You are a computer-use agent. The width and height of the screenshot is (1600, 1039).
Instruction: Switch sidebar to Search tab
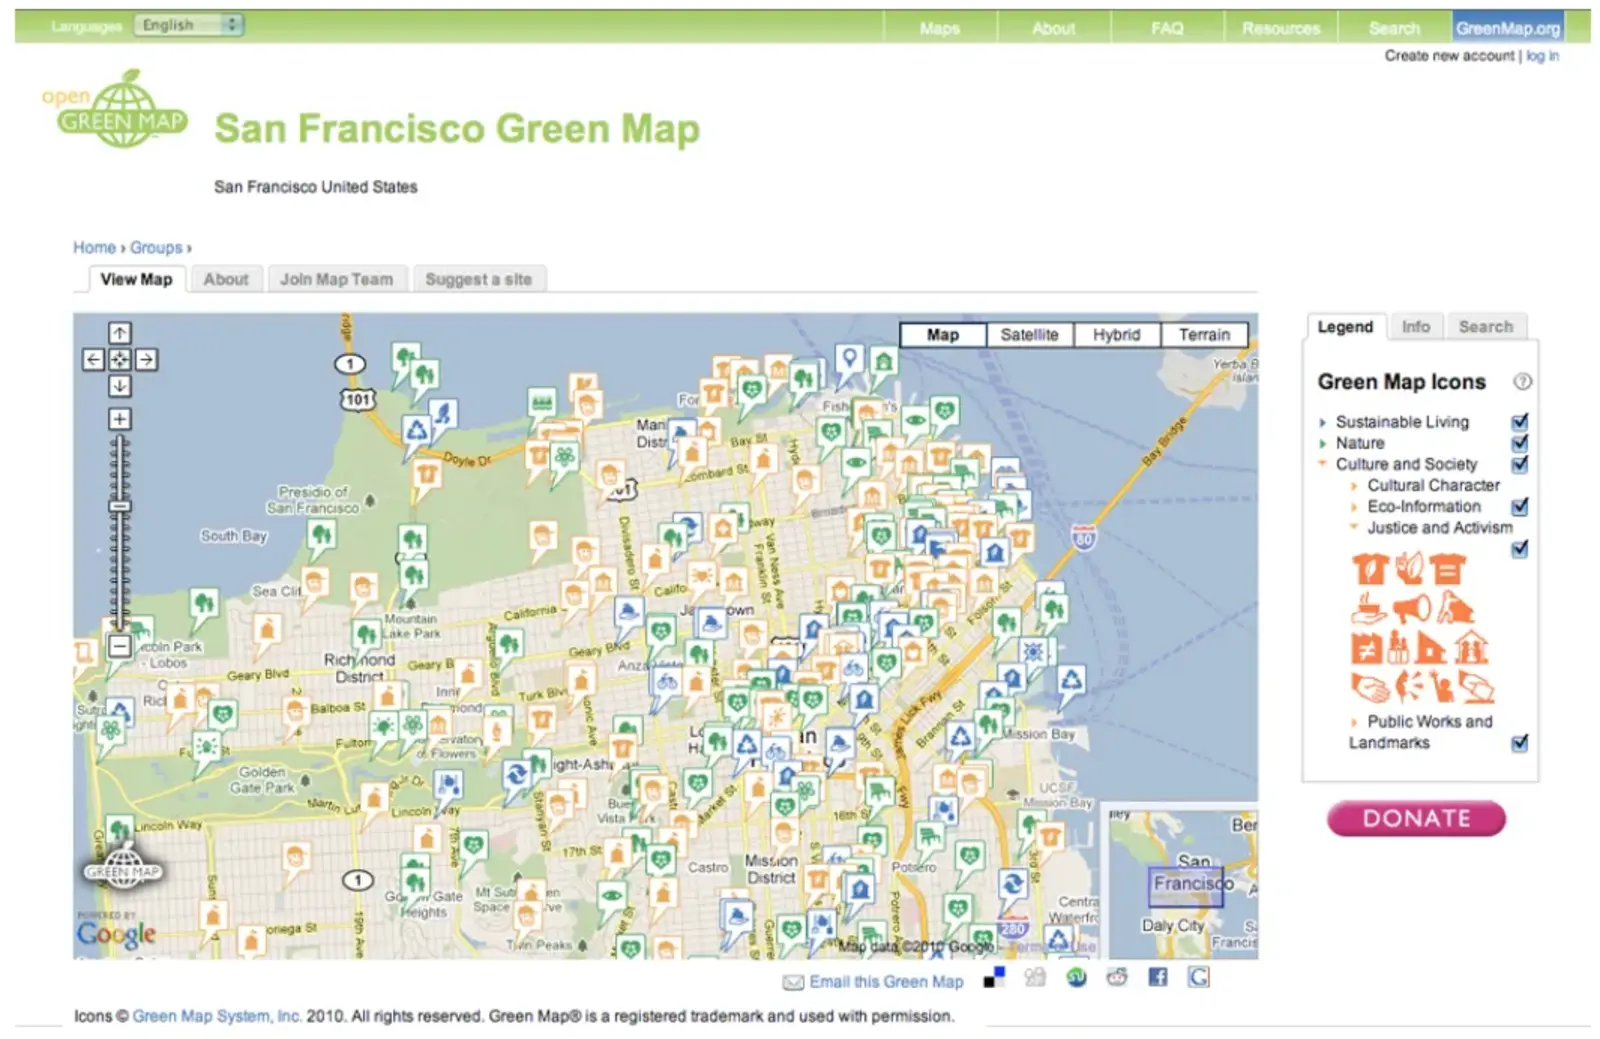(1486, 326)
